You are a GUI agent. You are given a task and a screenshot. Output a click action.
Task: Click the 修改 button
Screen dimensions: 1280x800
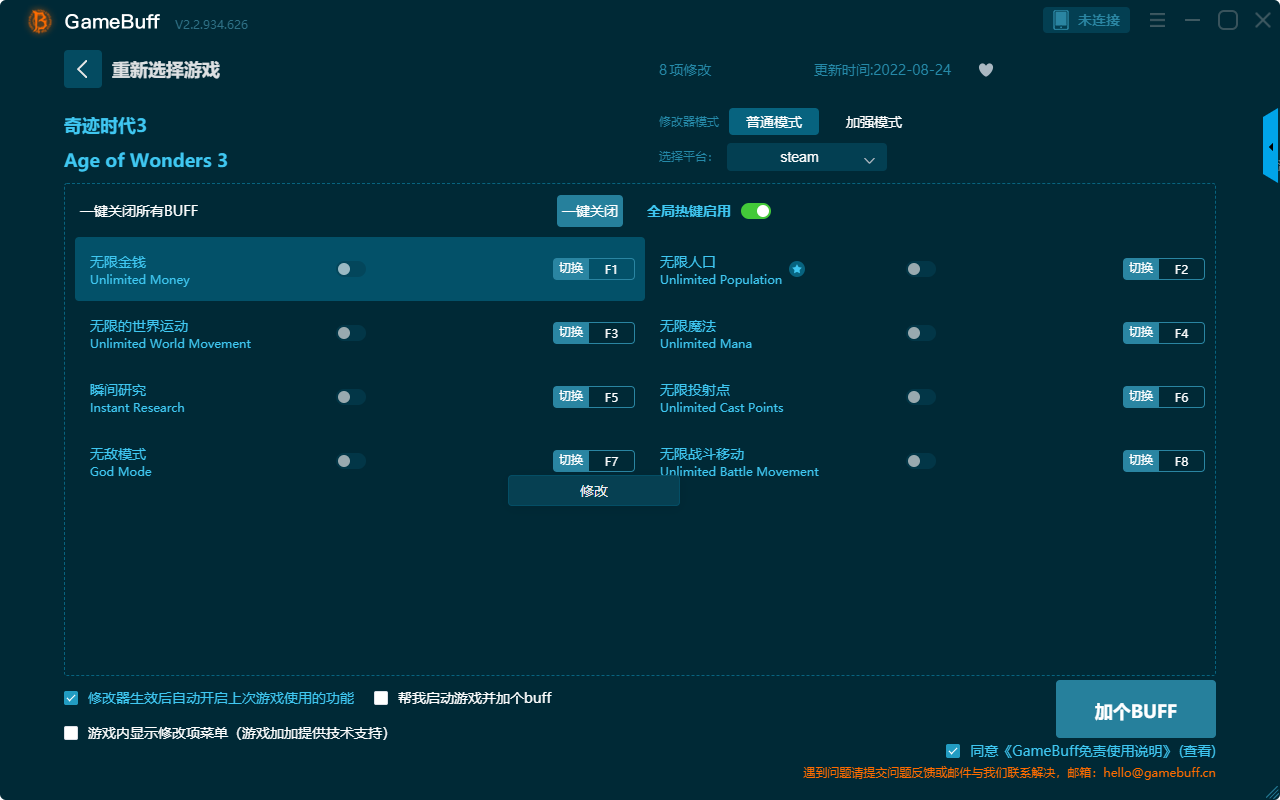click(594, 491)
